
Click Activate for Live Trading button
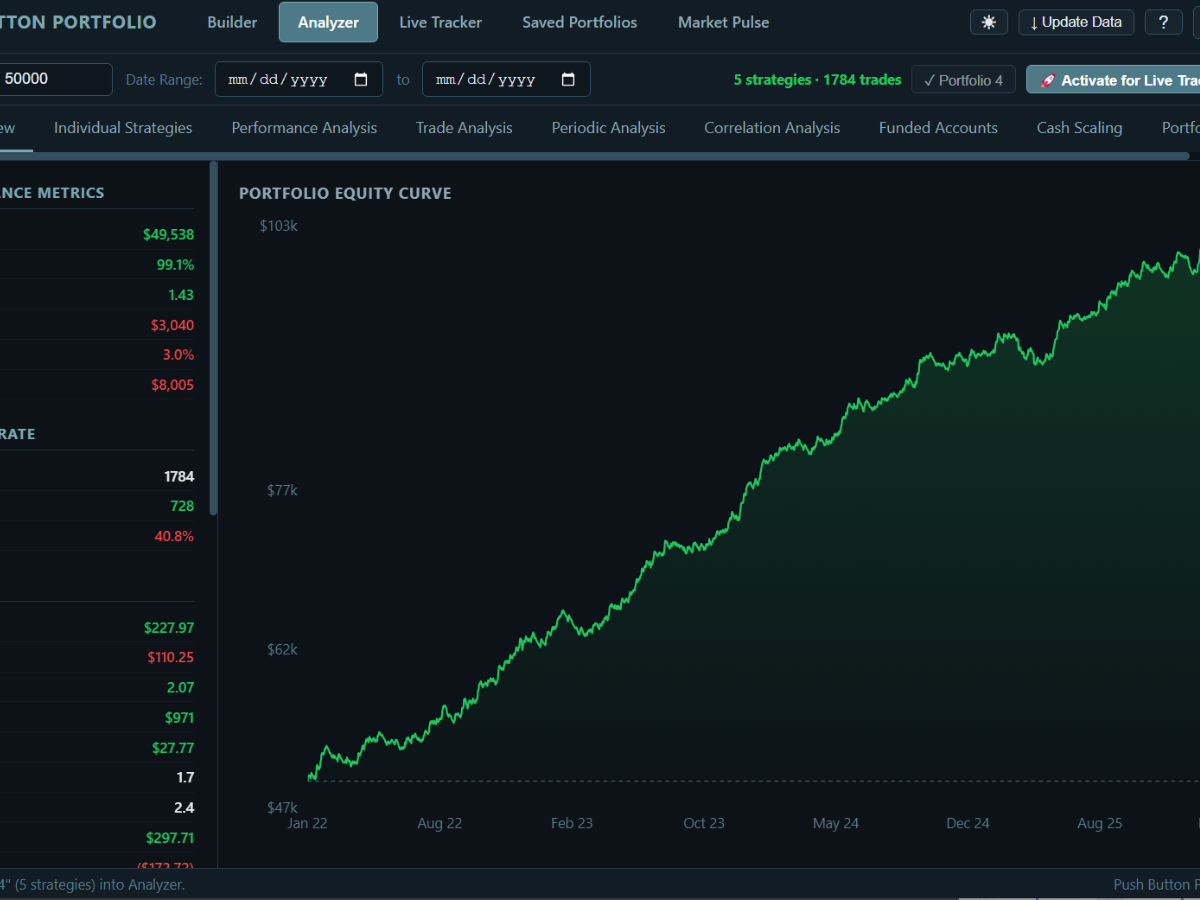click(x=1113, y=80)
